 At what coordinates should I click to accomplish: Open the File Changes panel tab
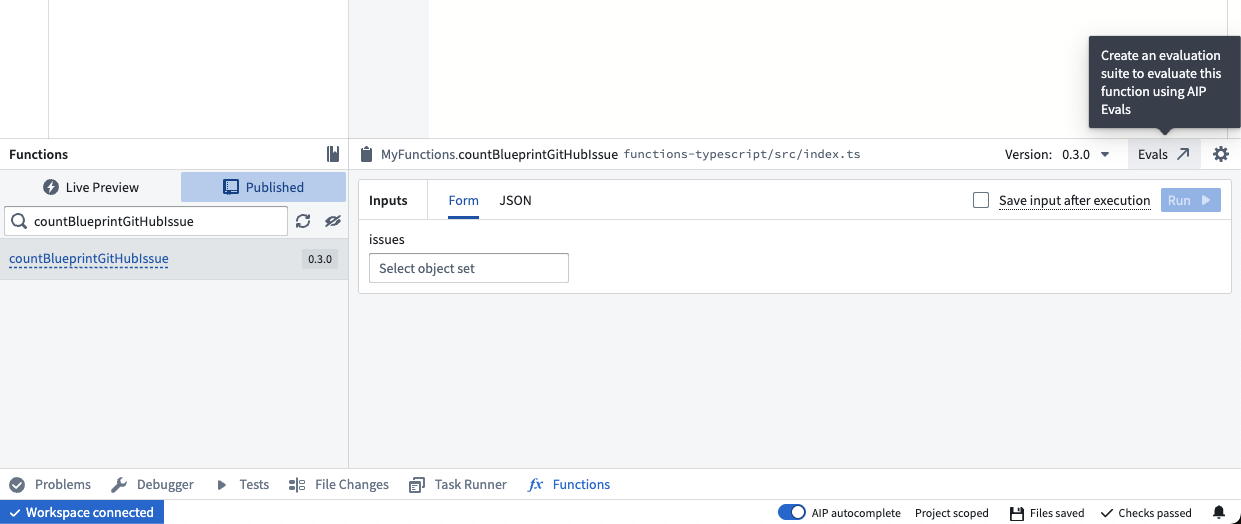[x=339, y=484]
